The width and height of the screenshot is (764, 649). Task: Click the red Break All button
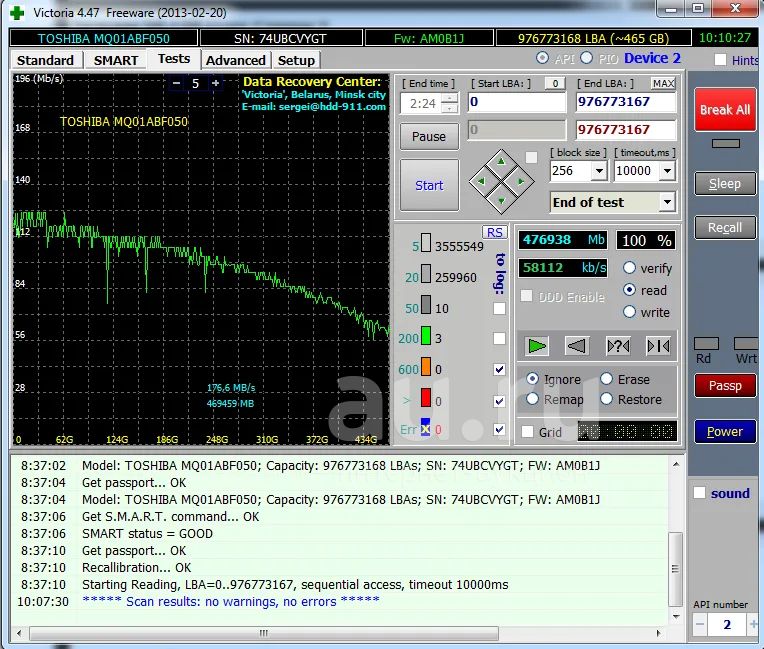725,110
